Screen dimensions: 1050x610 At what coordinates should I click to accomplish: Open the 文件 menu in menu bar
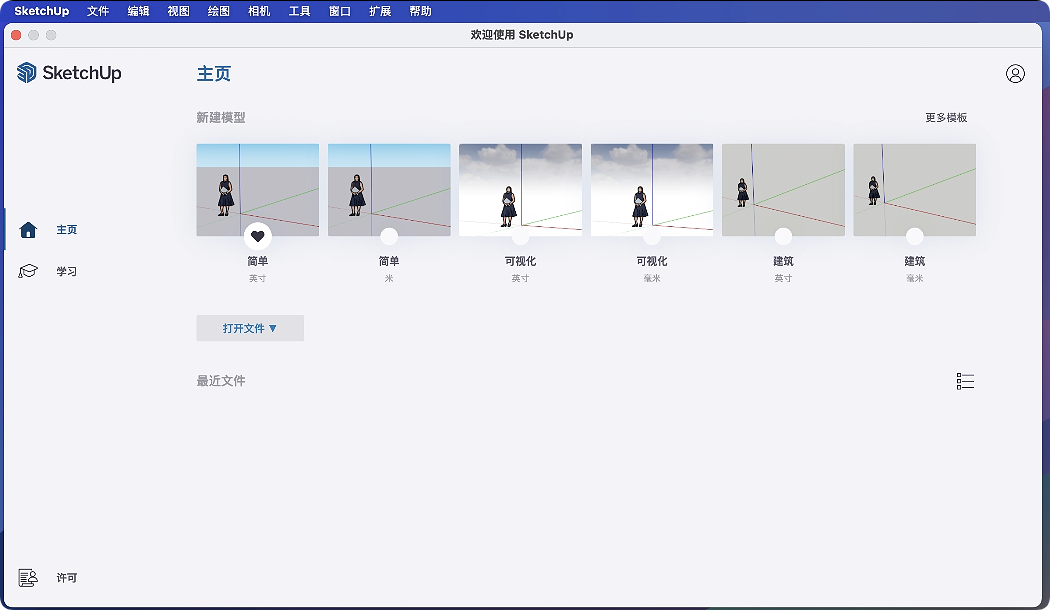click(98, 11)
